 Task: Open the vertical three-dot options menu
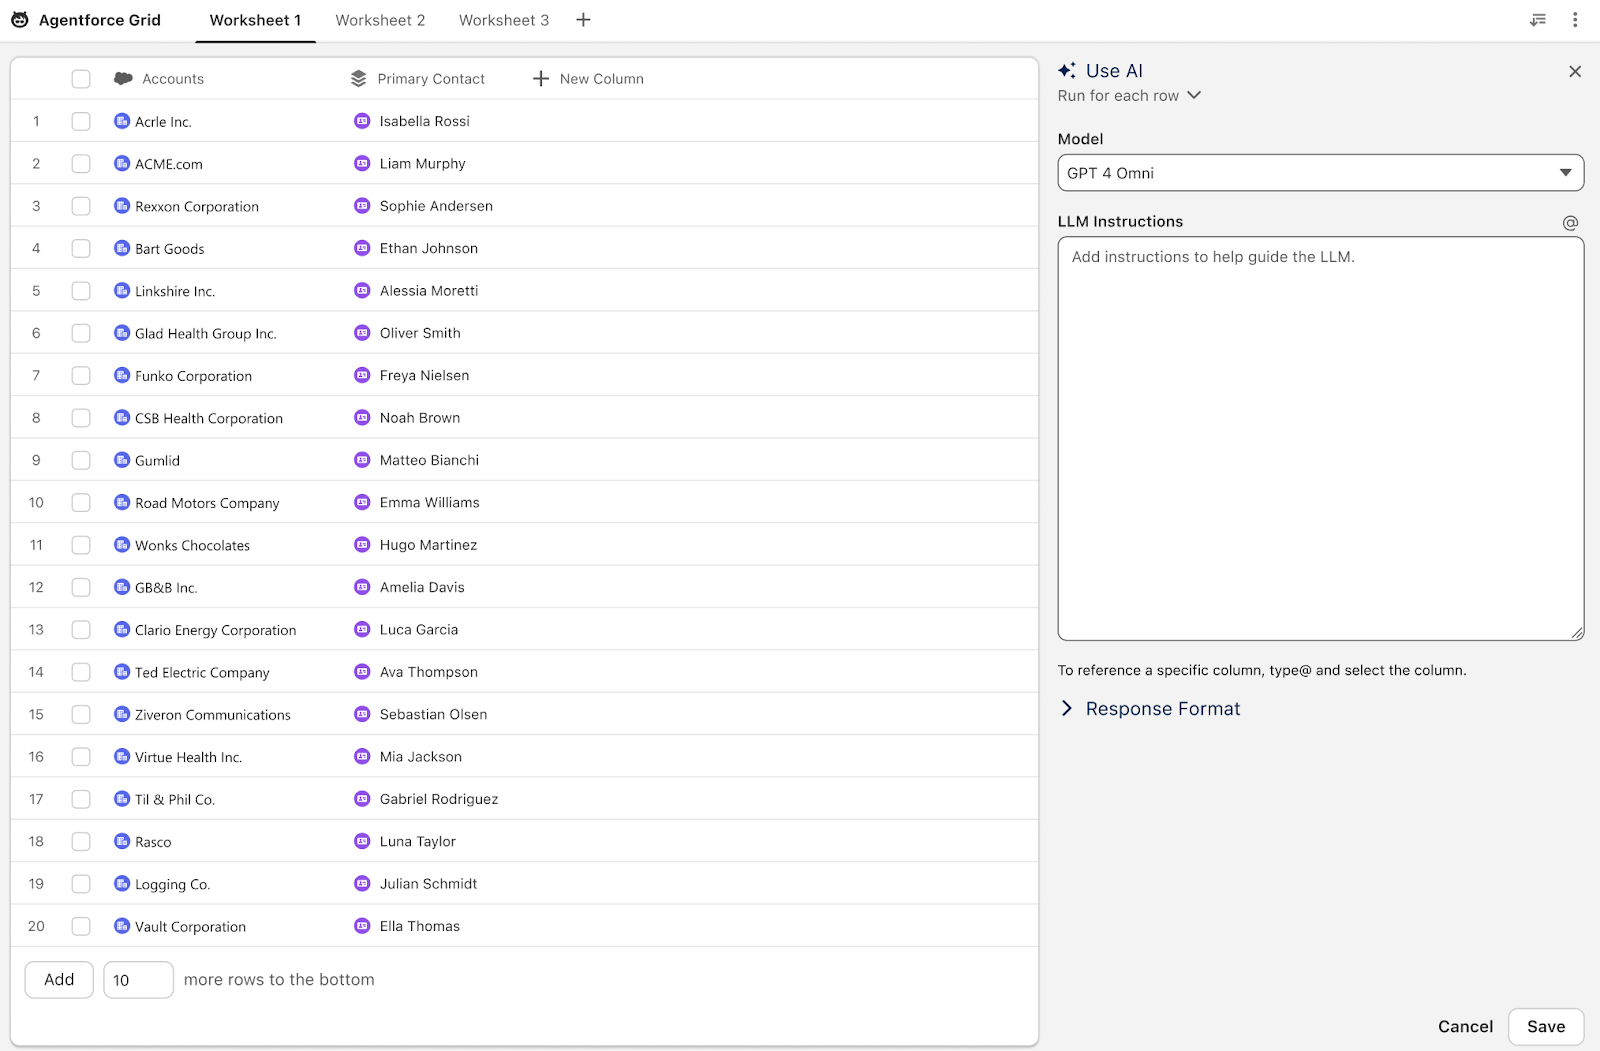[1575, 20]
